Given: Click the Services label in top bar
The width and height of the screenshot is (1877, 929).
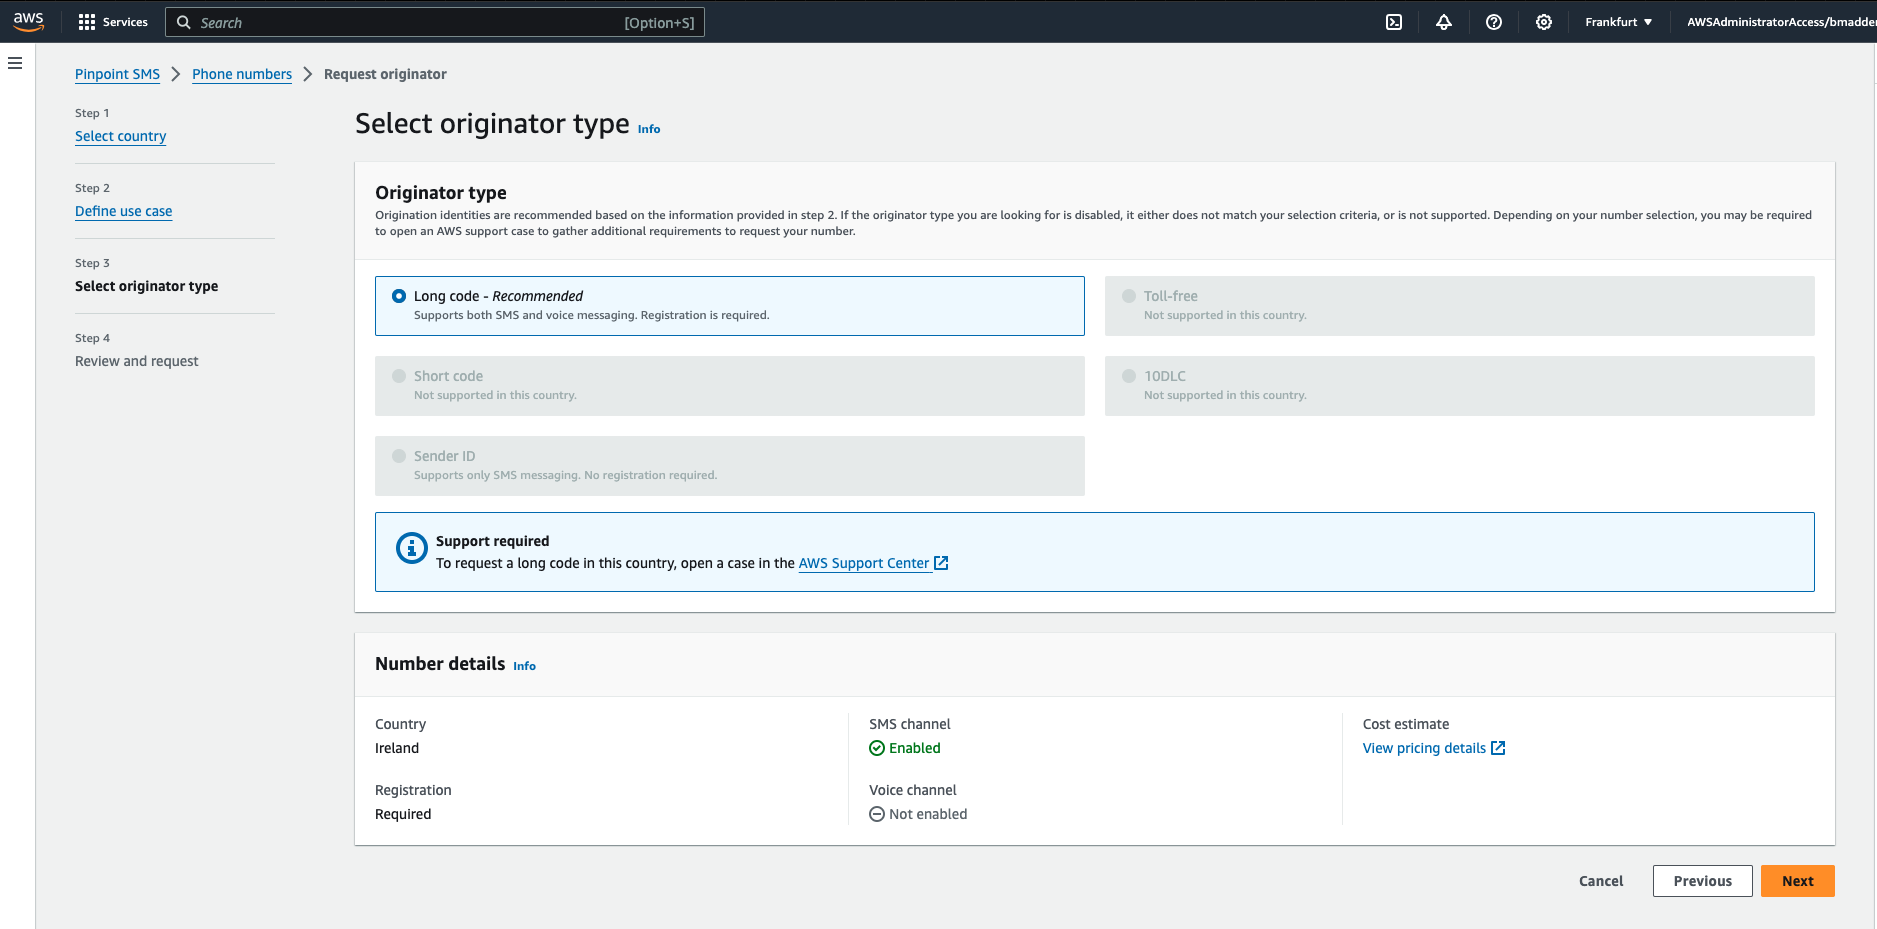Looking at the screenshot, I should click(125, 22).
